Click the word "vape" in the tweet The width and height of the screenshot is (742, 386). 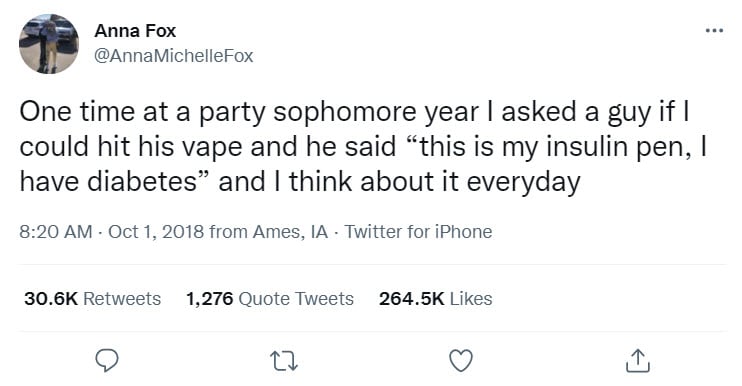click(x=213, y=149)
